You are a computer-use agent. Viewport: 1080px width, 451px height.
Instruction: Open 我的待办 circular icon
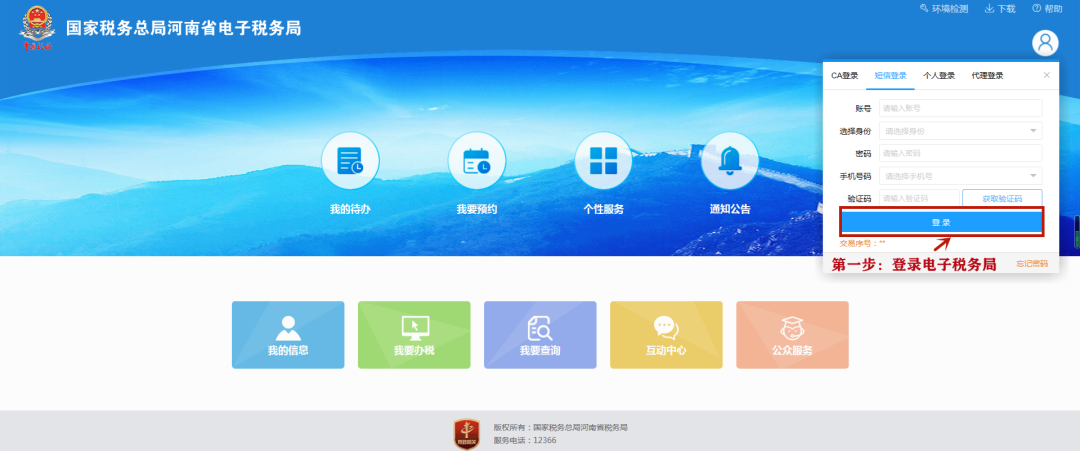click(350, 161)
